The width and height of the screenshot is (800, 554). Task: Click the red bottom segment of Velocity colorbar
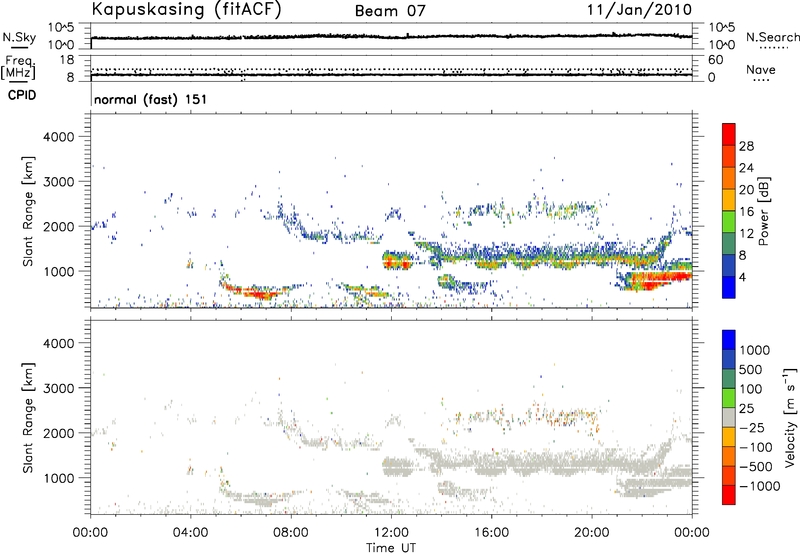(x=729, y=495)
